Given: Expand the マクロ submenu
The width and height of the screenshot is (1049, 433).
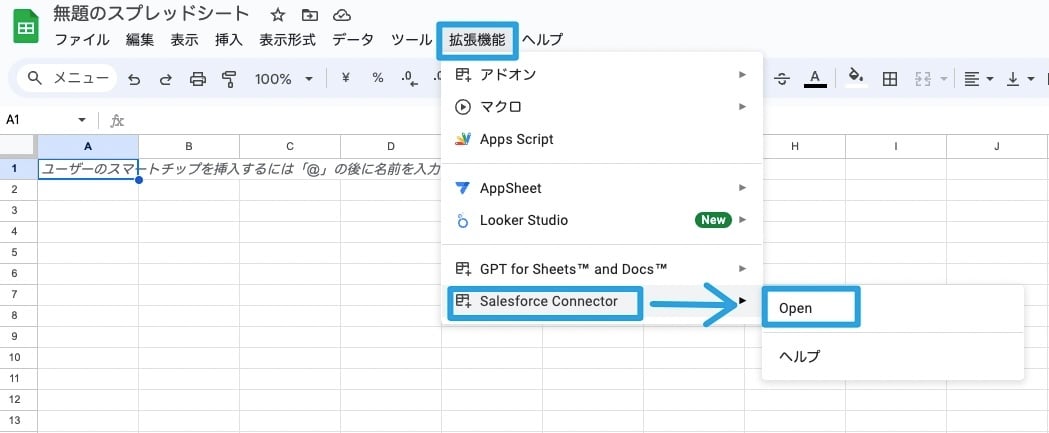Looking at the screenshot, I should [601, 106].
